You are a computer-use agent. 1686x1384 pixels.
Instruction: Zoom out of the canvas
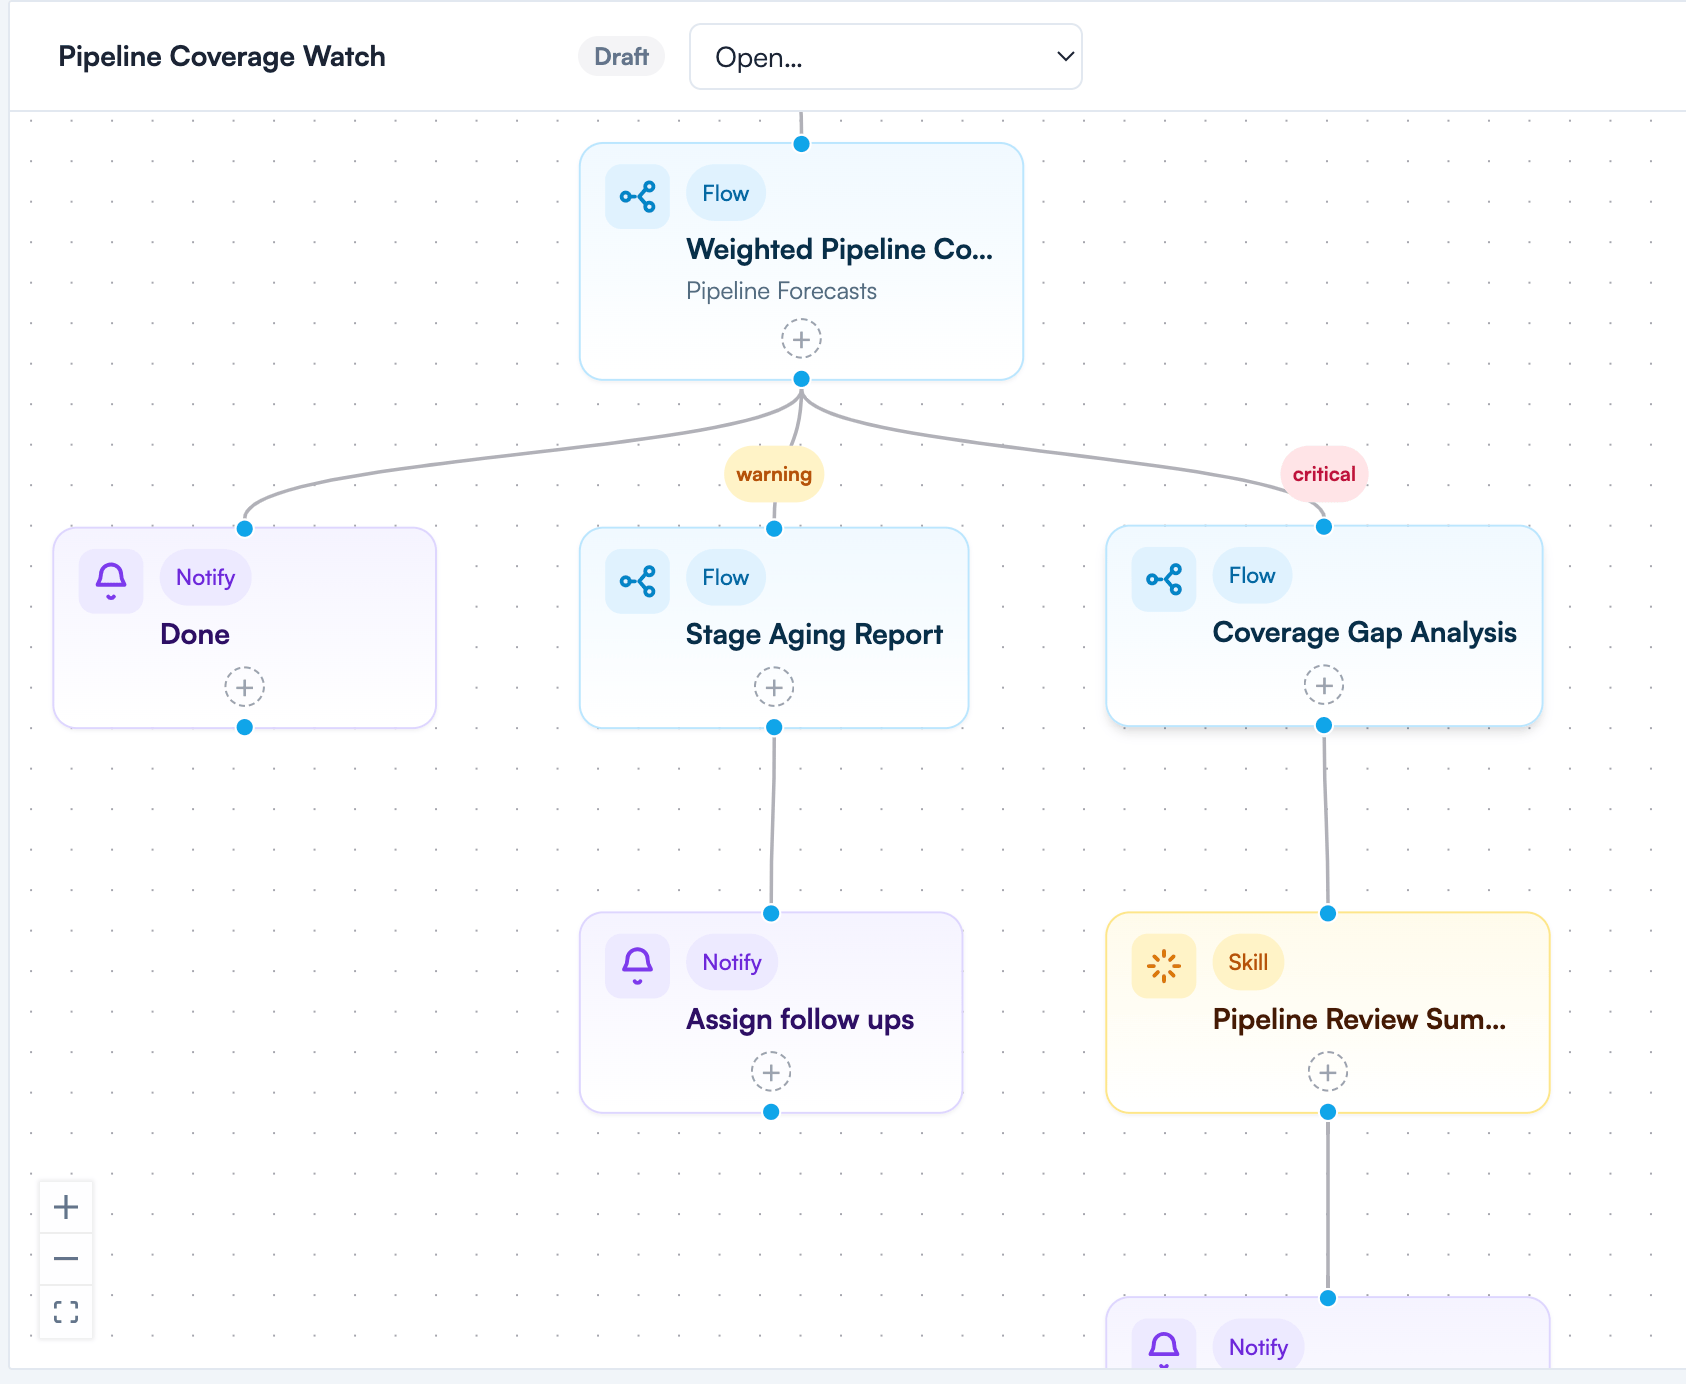click(66, 1259)
